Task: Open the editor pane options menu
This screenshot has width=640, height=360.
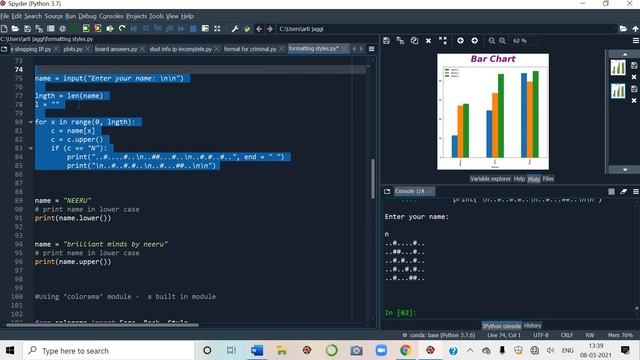Action: point(371,49)
